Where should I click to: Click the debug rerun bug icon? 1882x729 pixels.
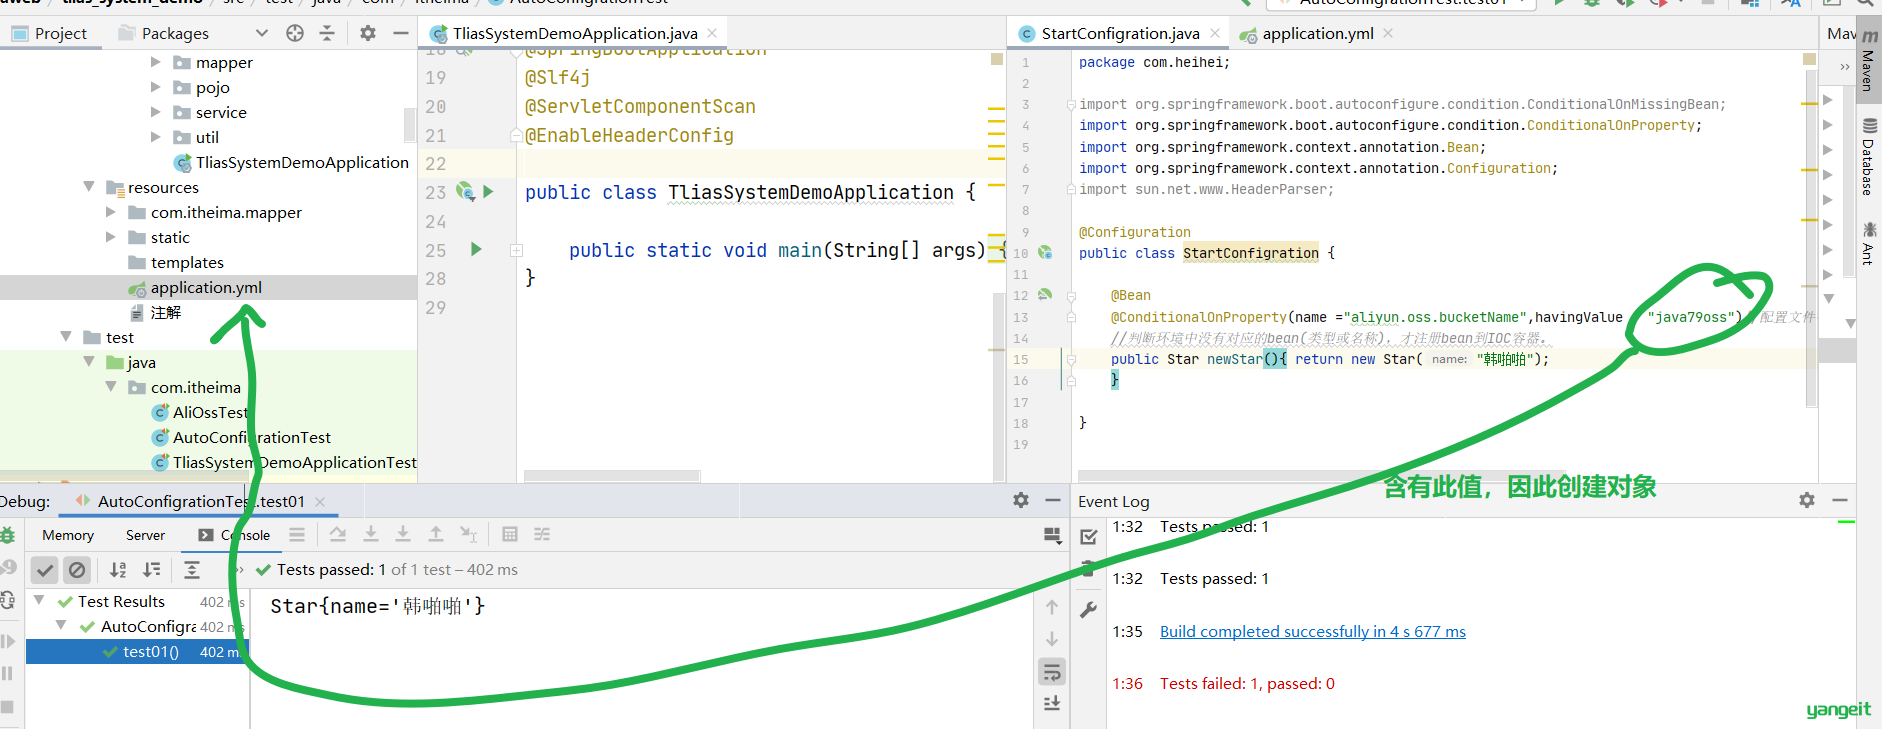pyautogui.click(x=8, y=535)
